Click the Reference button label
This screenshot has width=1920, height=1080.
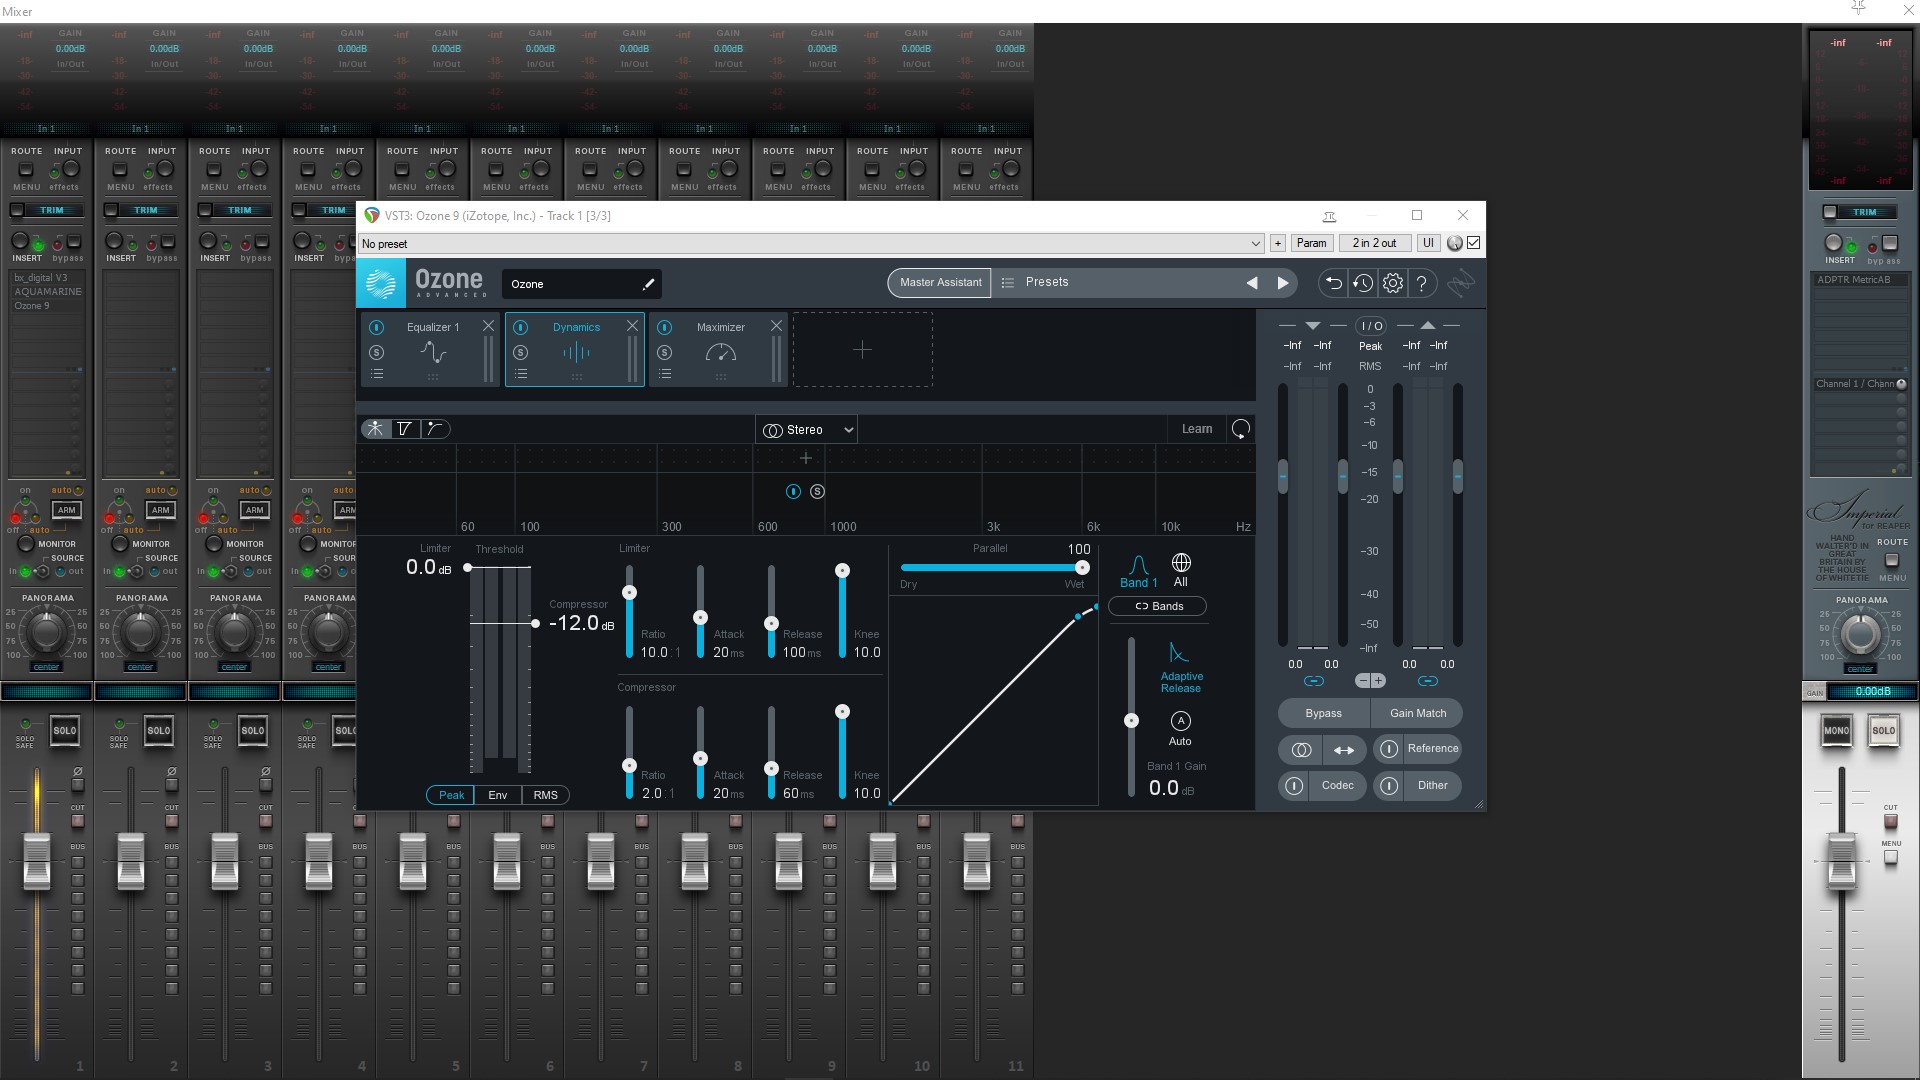(x=1432, y=749)
